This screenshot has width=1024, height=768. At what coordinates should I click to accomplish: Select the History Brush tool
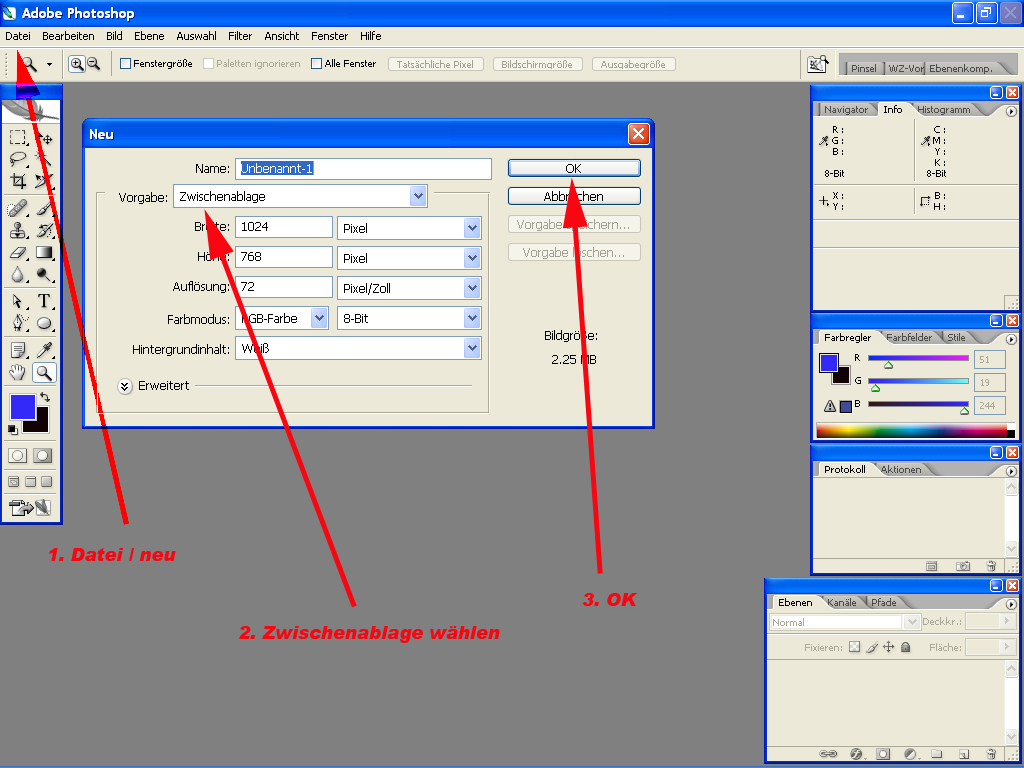[44, 231]
